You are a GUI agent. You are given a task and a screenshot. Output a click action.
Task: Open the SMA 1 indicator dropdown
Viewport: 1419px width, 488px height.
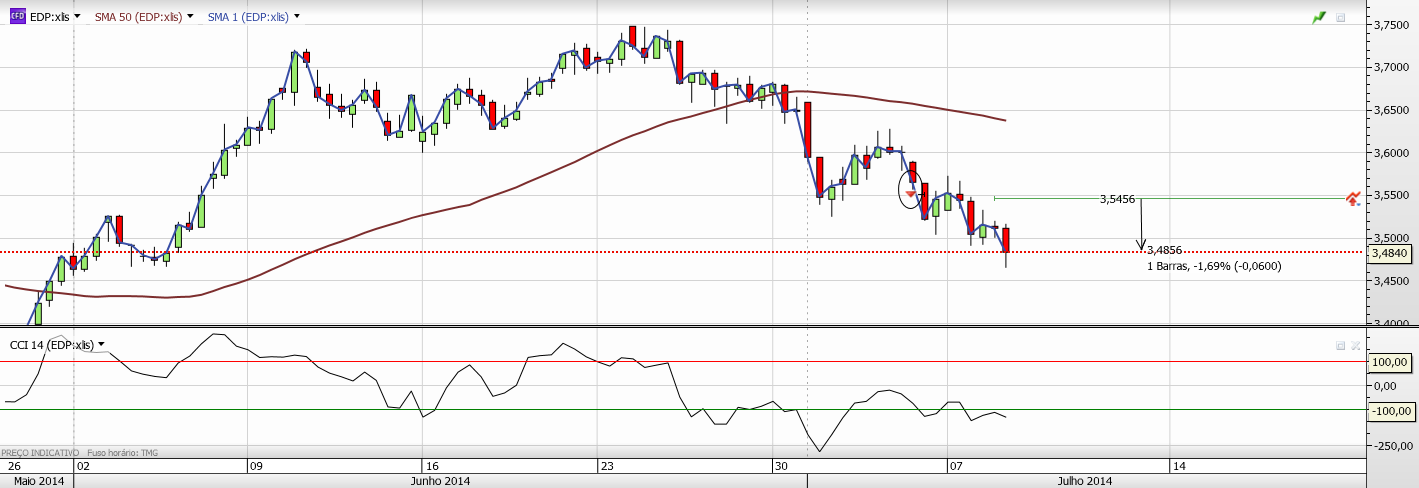[x=297, y=18]
